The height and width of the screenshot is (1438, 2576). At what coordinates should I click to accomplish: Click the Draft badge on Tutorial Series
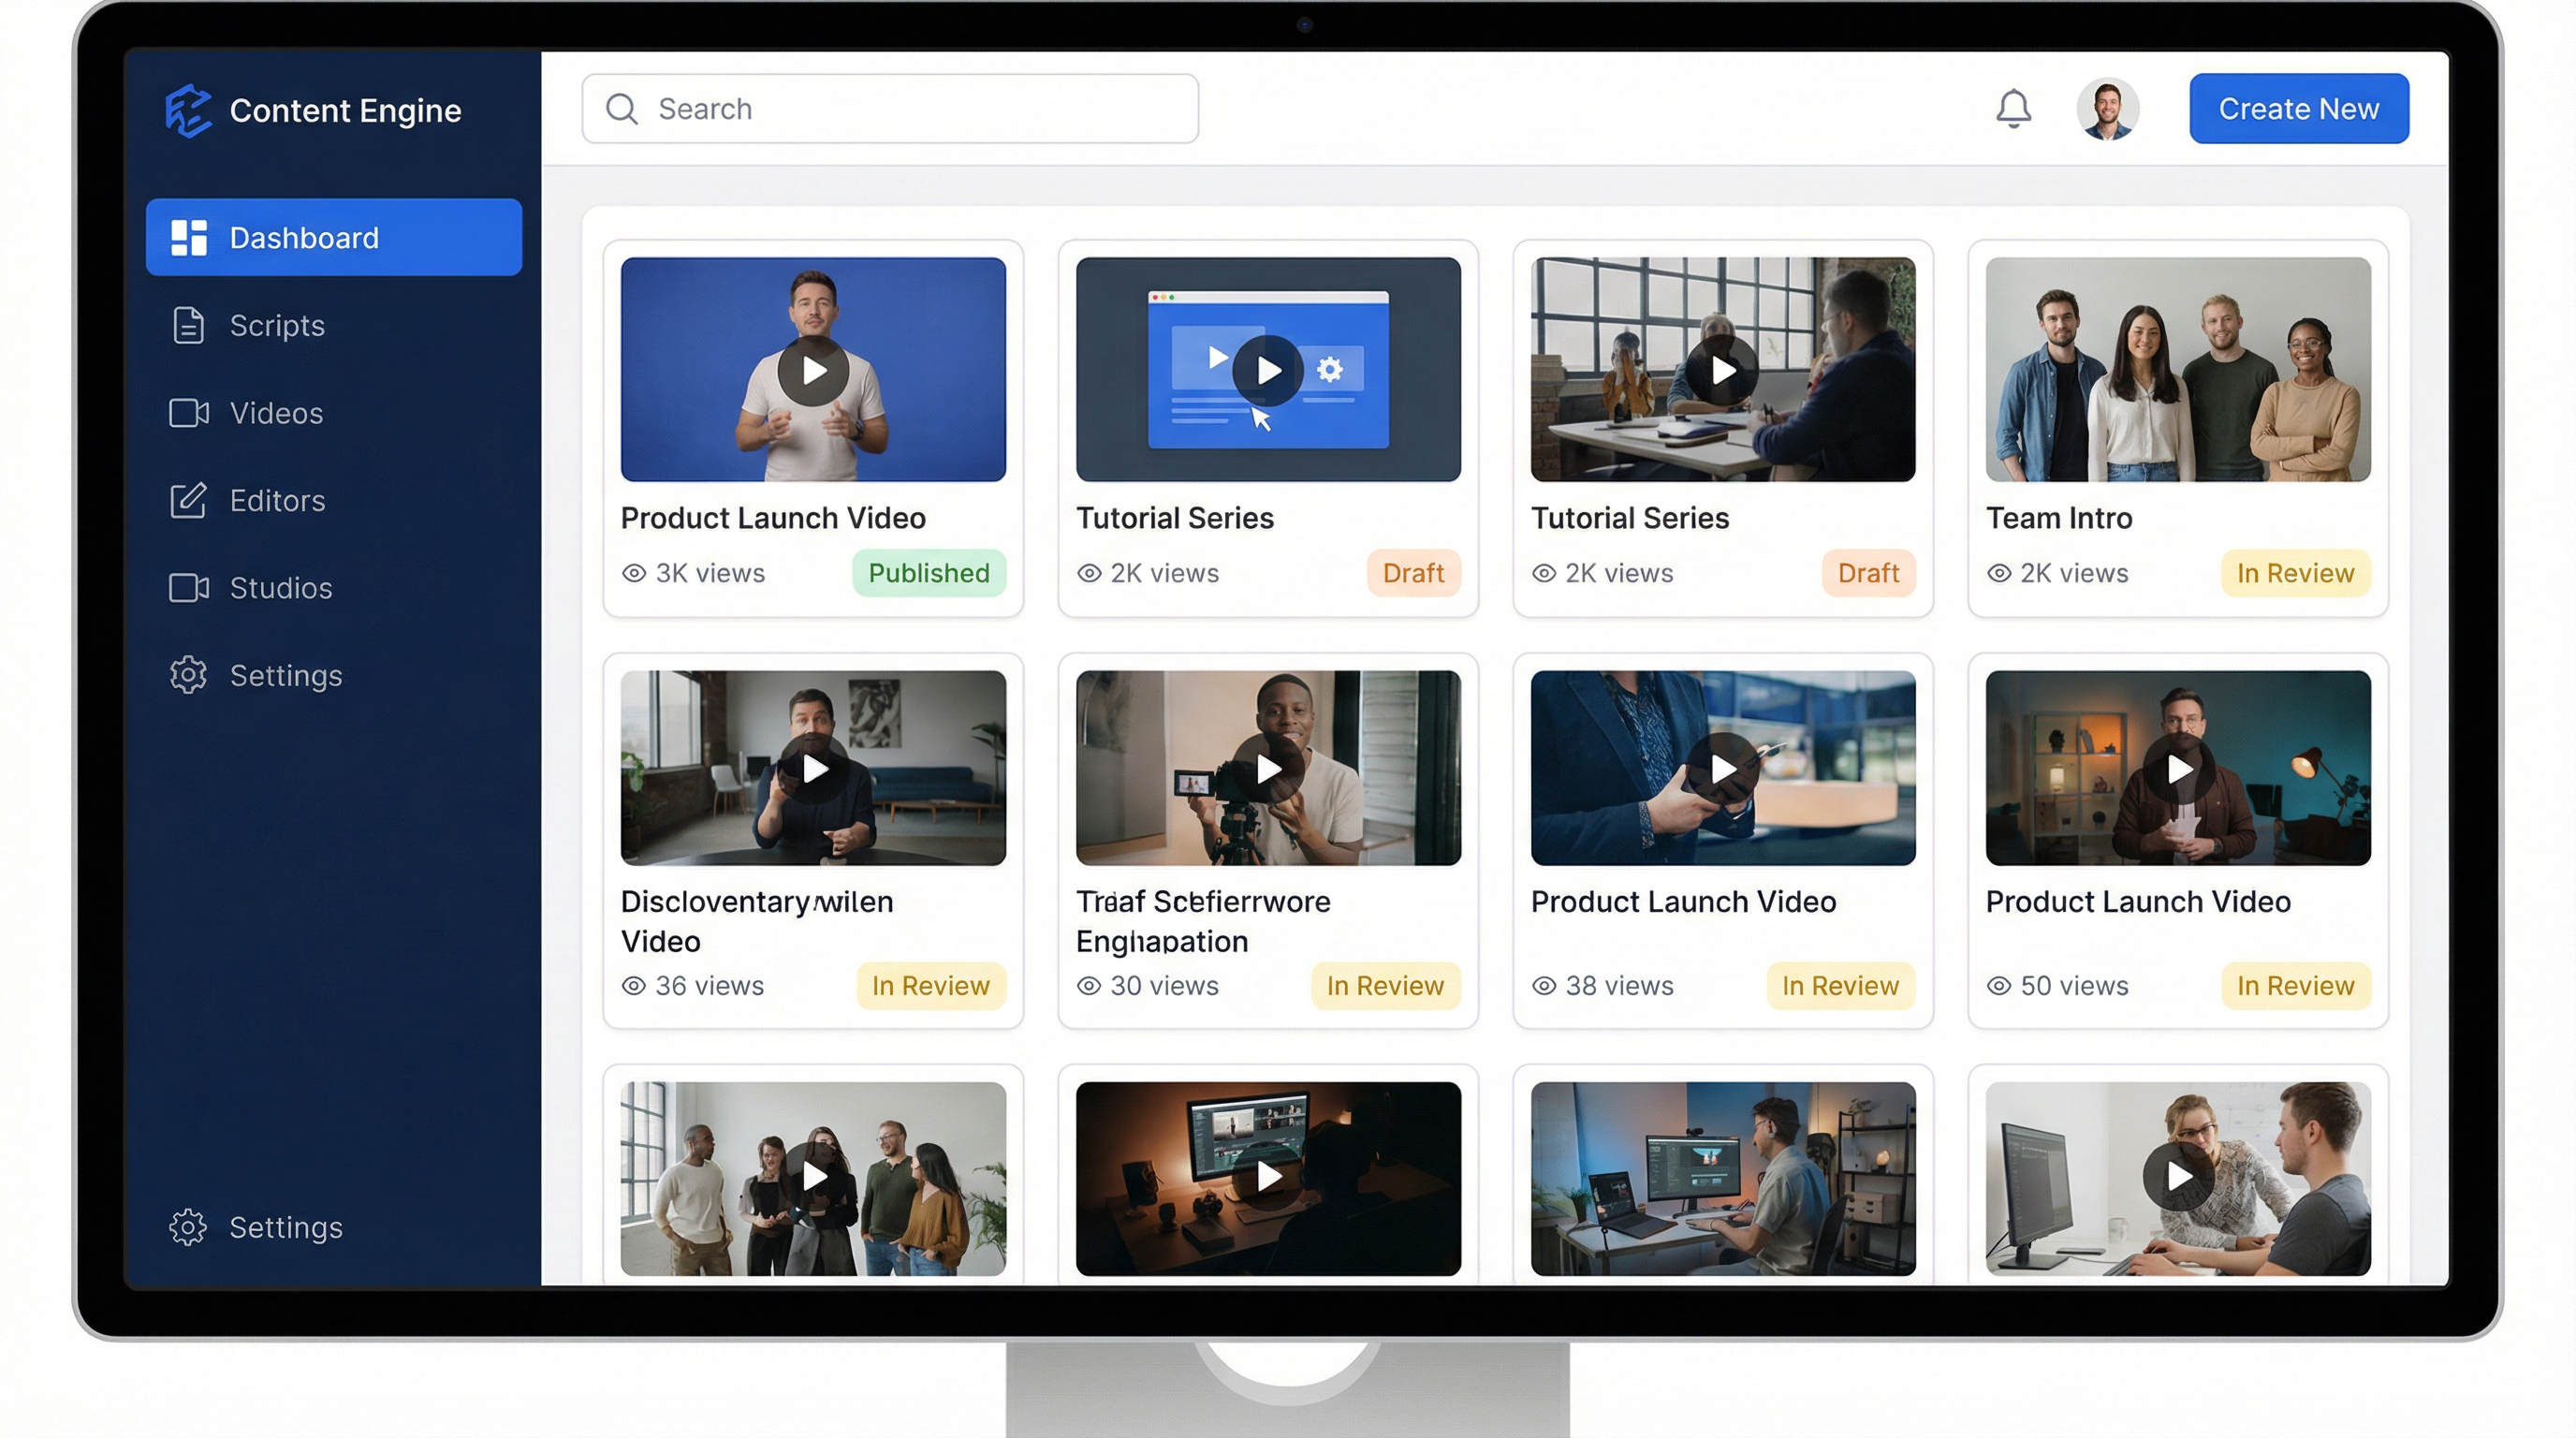(x=1414, y=573)
